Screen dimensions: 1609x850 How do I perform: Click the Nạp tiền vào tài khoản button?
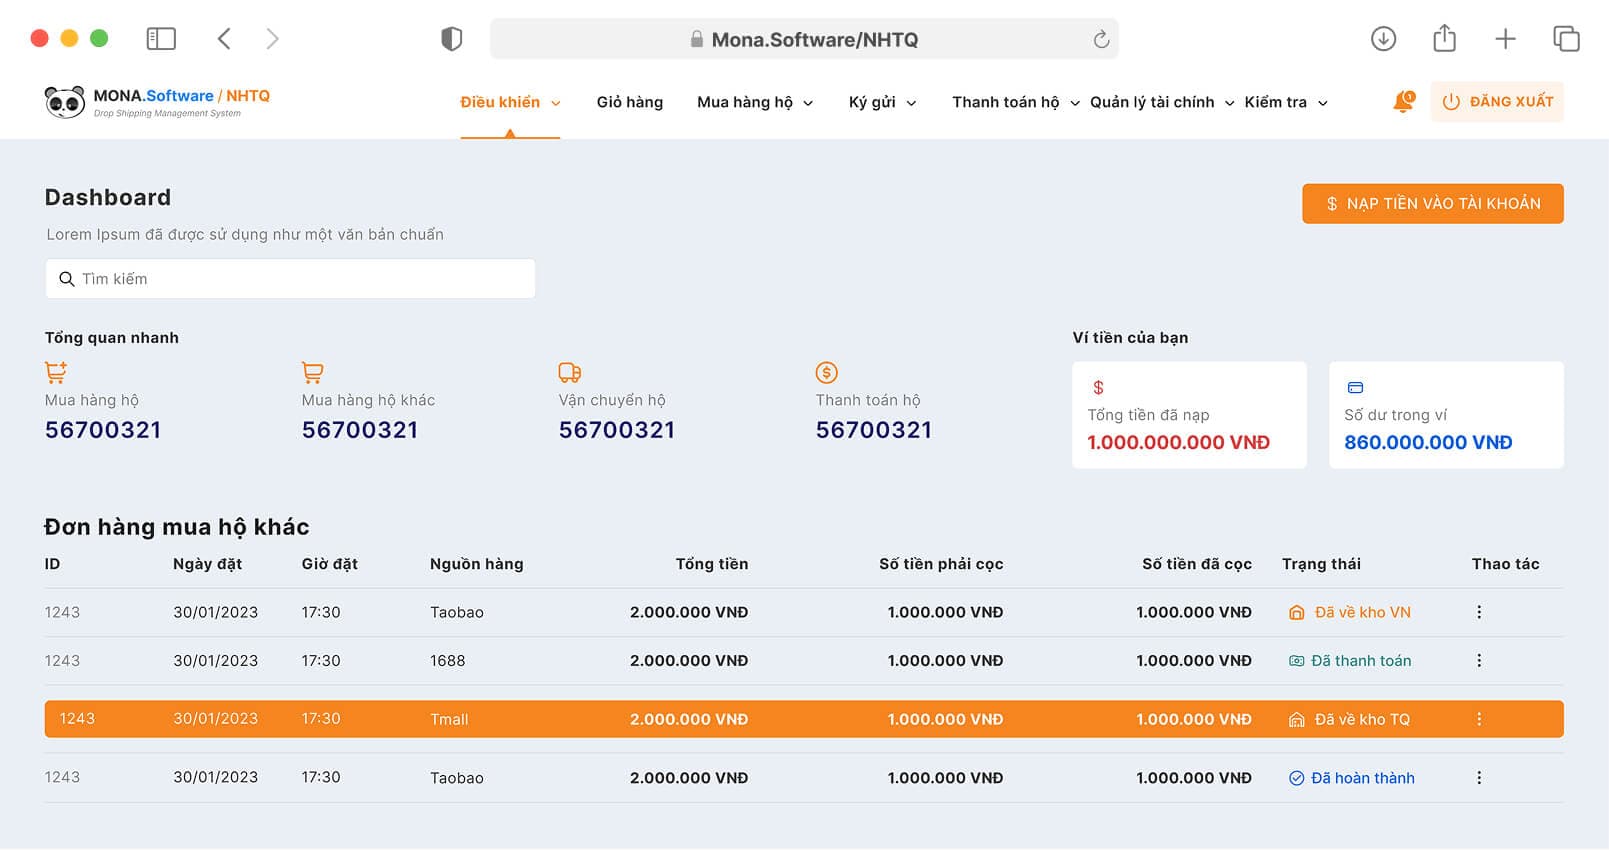(x=1432, y=204)
